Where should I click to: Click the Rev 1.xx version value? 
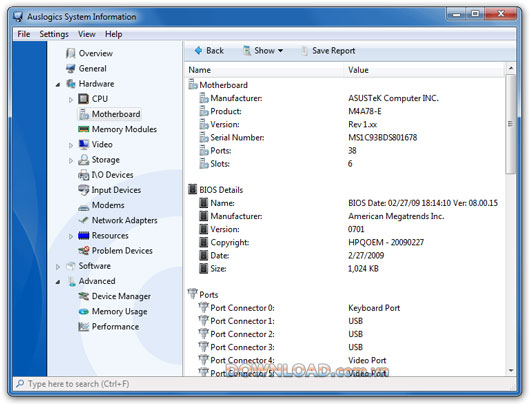362,125
